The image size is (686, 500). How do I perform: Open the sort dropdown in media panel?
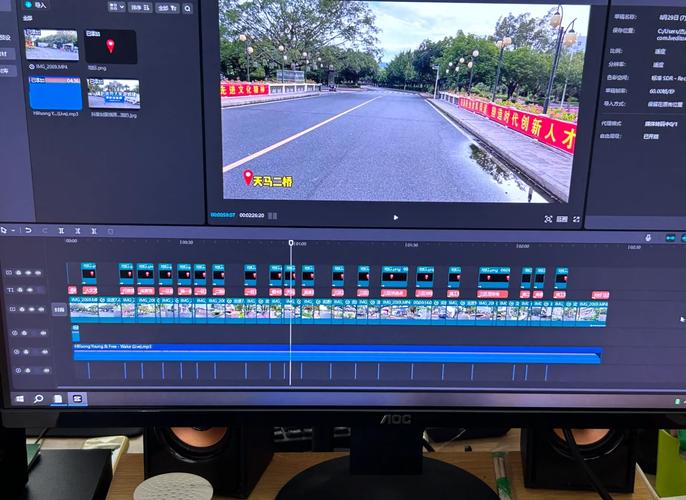click(x=139, y=7)
